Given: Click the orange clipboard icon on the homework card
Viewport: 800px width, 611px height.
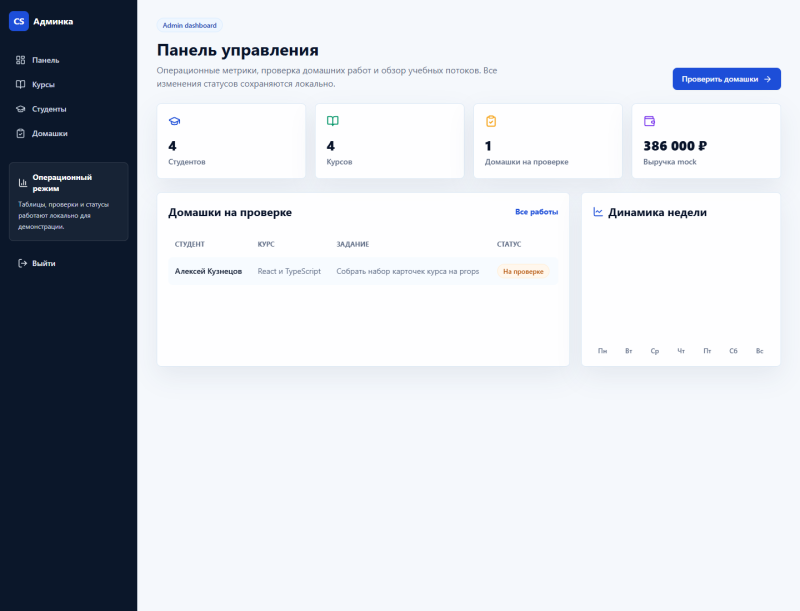Looking at the screenshot, I should pos(491,121).
